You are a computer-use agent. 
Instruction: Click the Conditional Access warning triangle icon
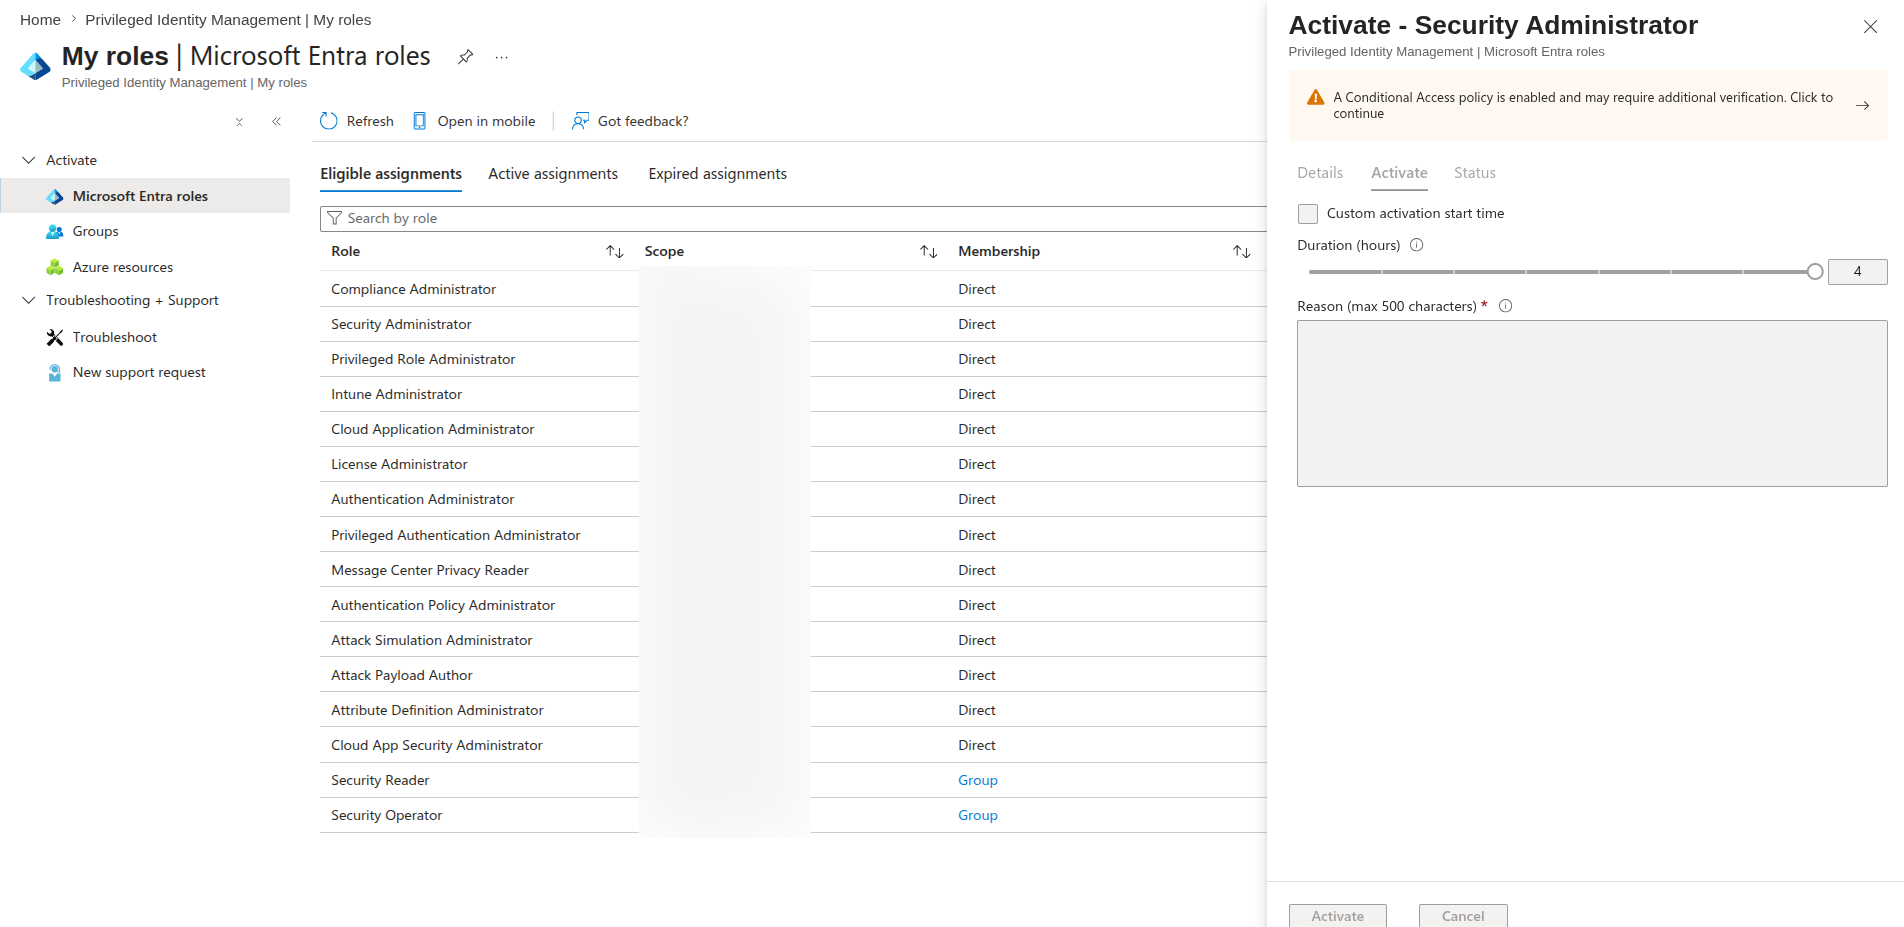(1316, 97)
